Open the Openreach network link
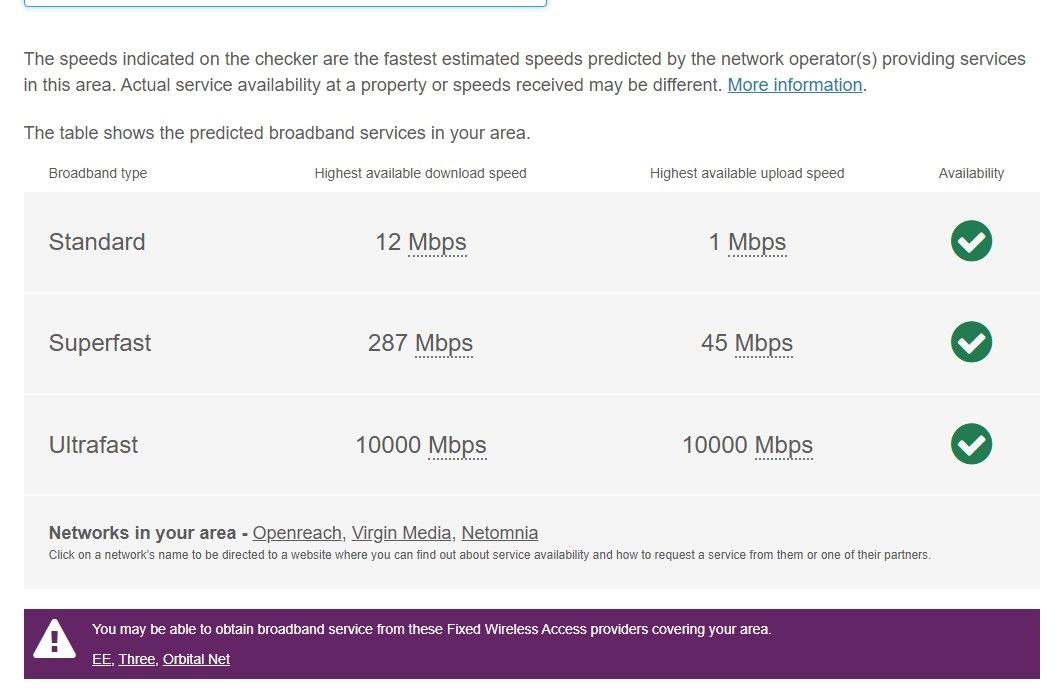Screen dimensions: 1062x694 pos(298,533)
